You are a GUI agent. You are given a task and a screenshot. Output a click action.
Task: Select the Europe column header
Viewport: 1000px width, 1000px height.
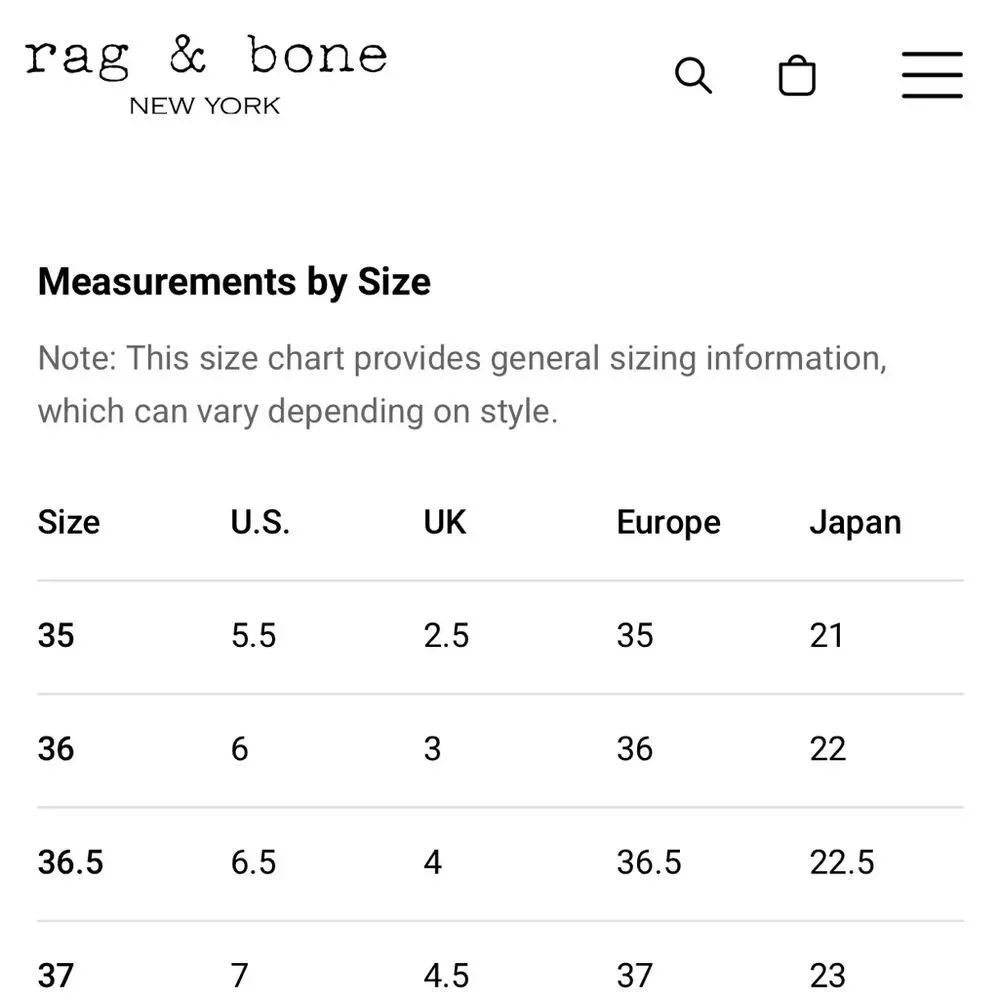tap(668, 523)
